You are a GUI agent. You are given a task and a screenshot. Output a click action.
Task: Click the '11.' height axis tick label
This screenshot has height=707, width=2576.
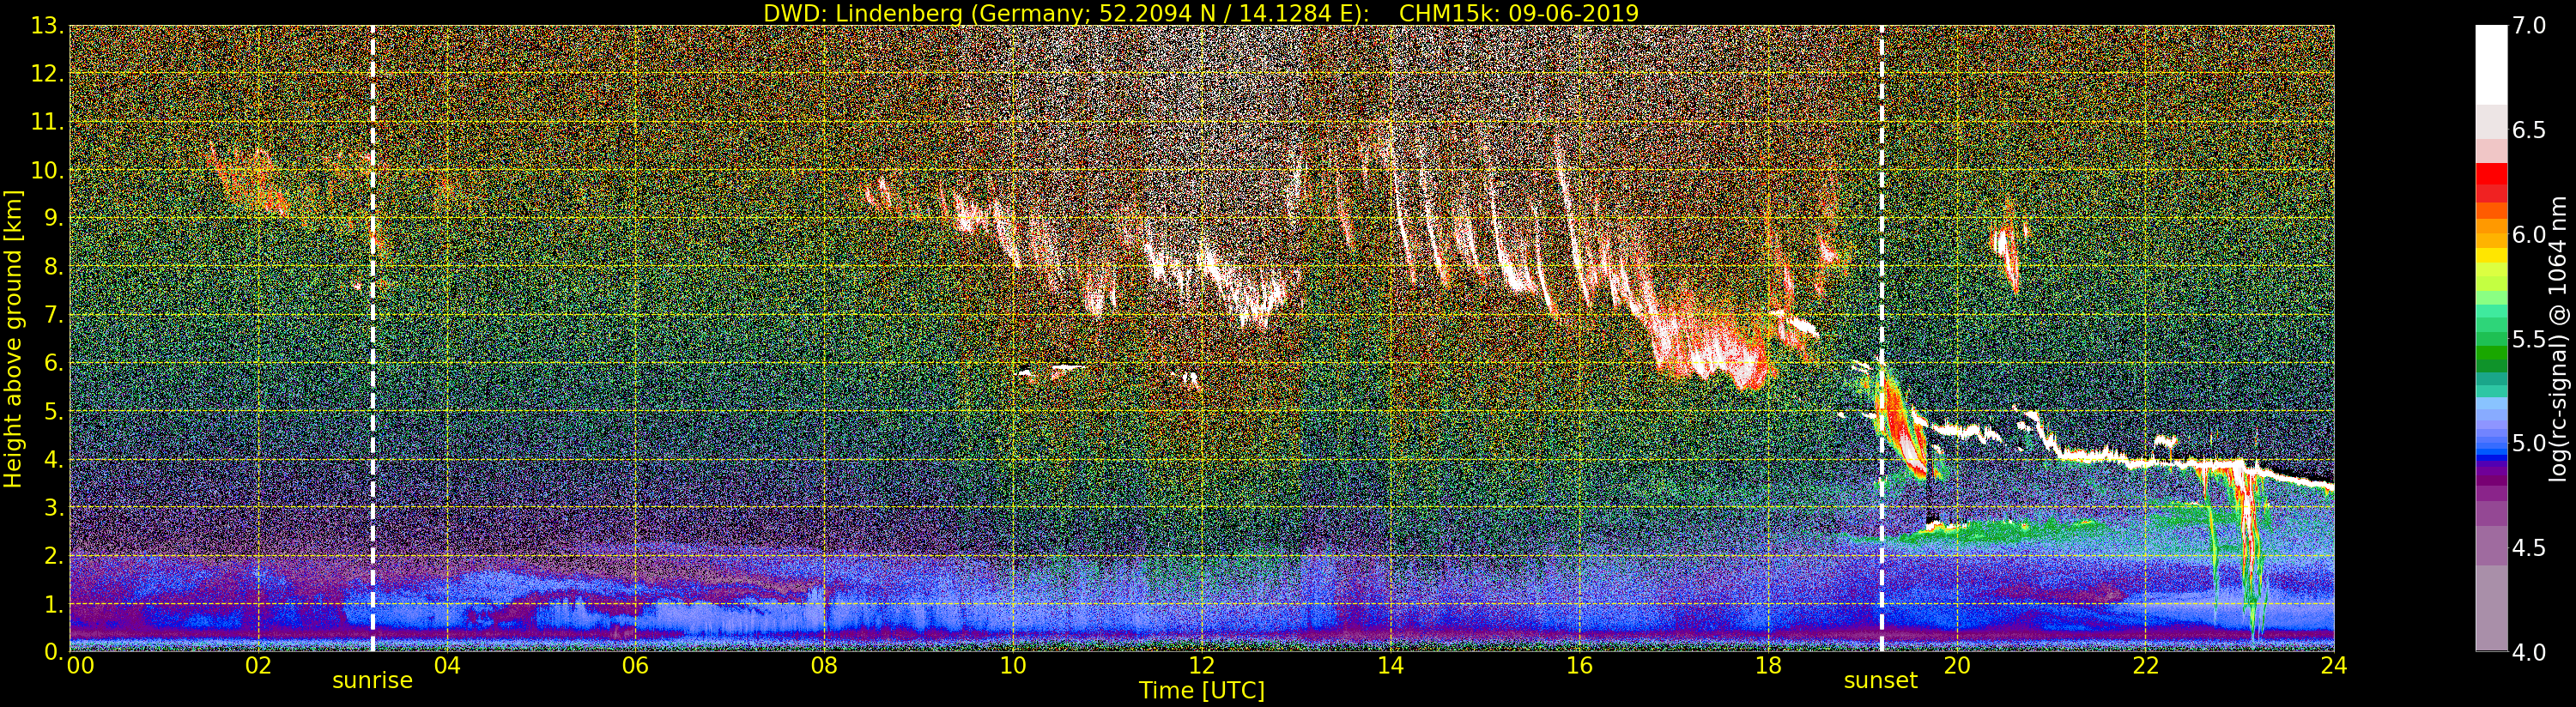[48, 122]
